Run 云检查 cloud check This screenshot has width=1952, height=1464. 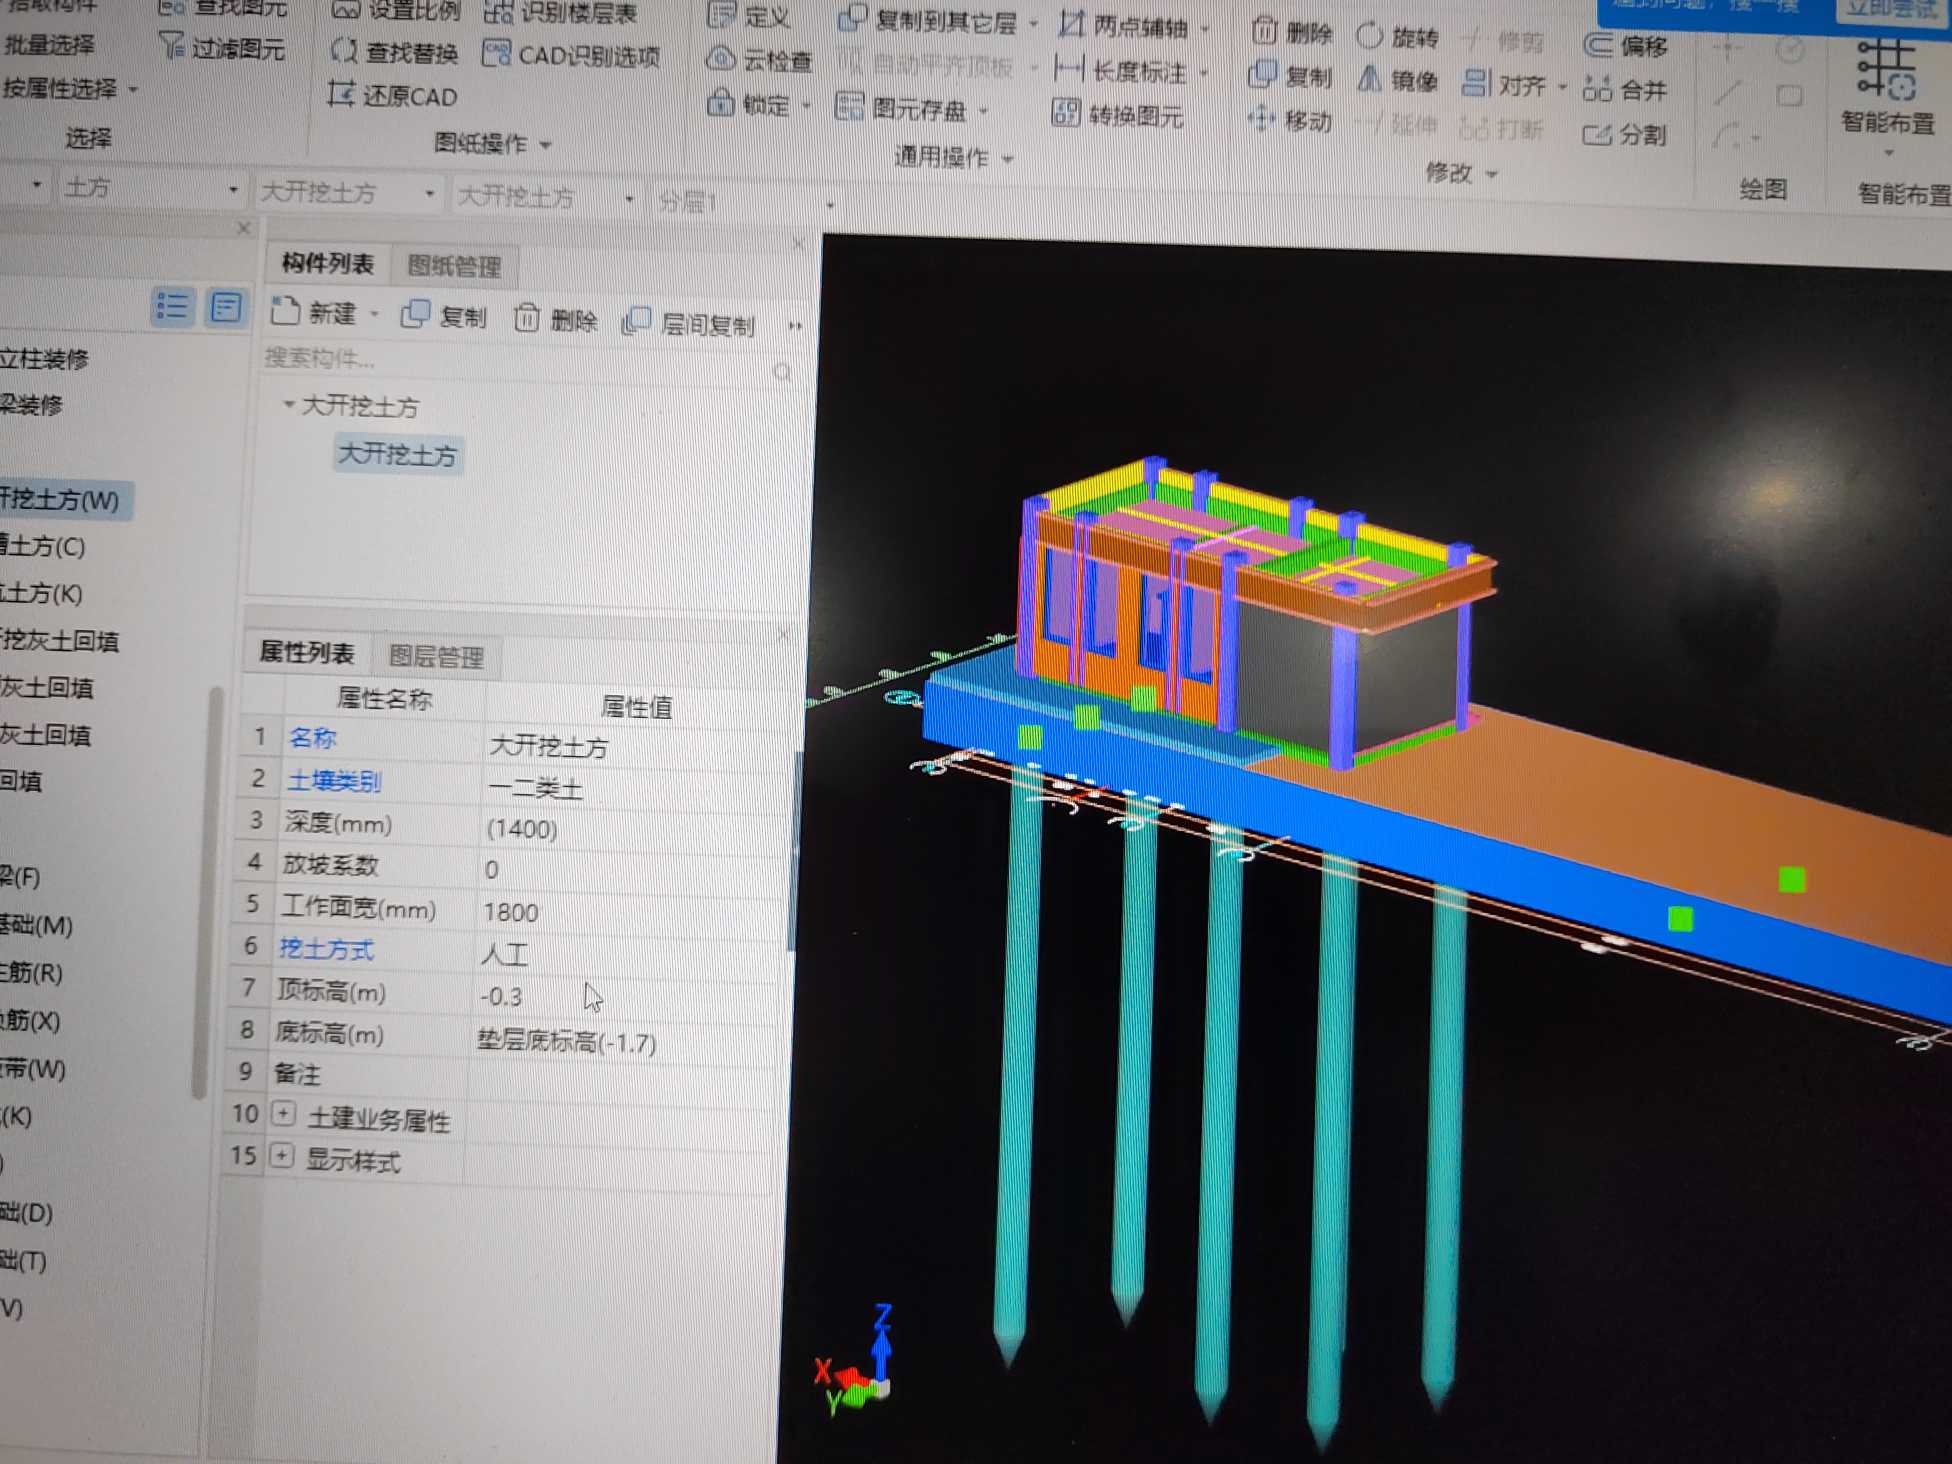(x=759, y=60)
